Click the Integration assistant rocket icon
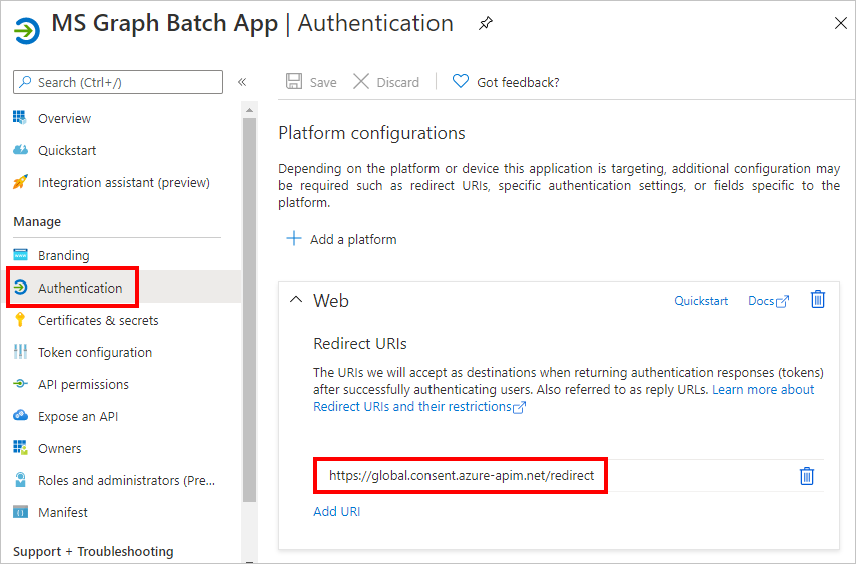Viewport: 856px width, 564px height. (20, 182)
